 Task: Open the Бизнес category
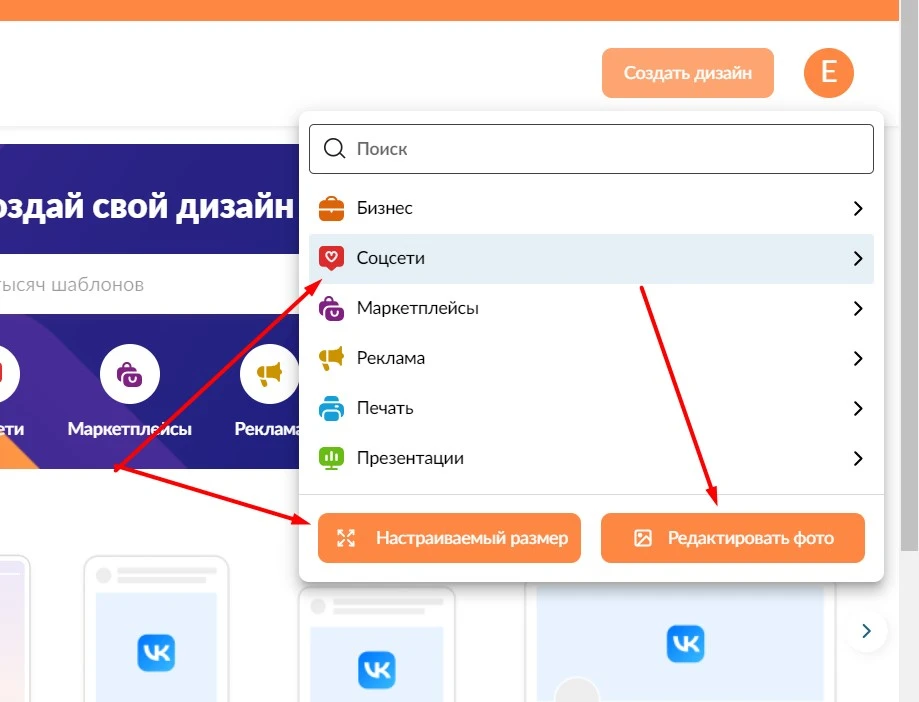[x=591, y=208]
